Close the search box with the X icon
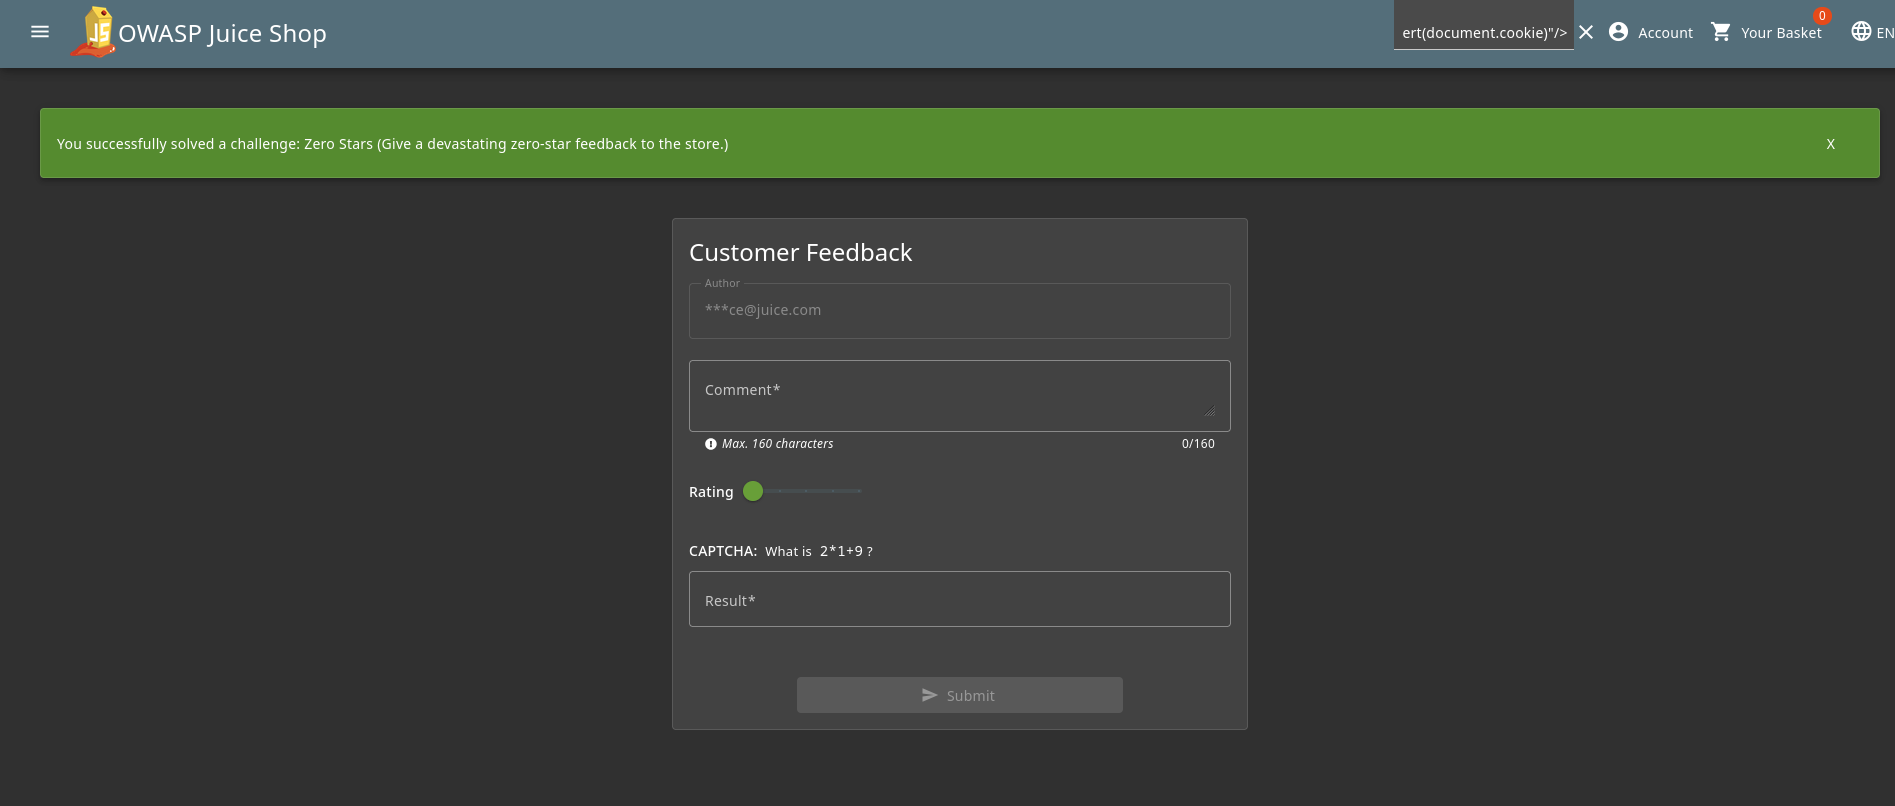Viewport: 1895px width, 806px height. point(1586,32)
